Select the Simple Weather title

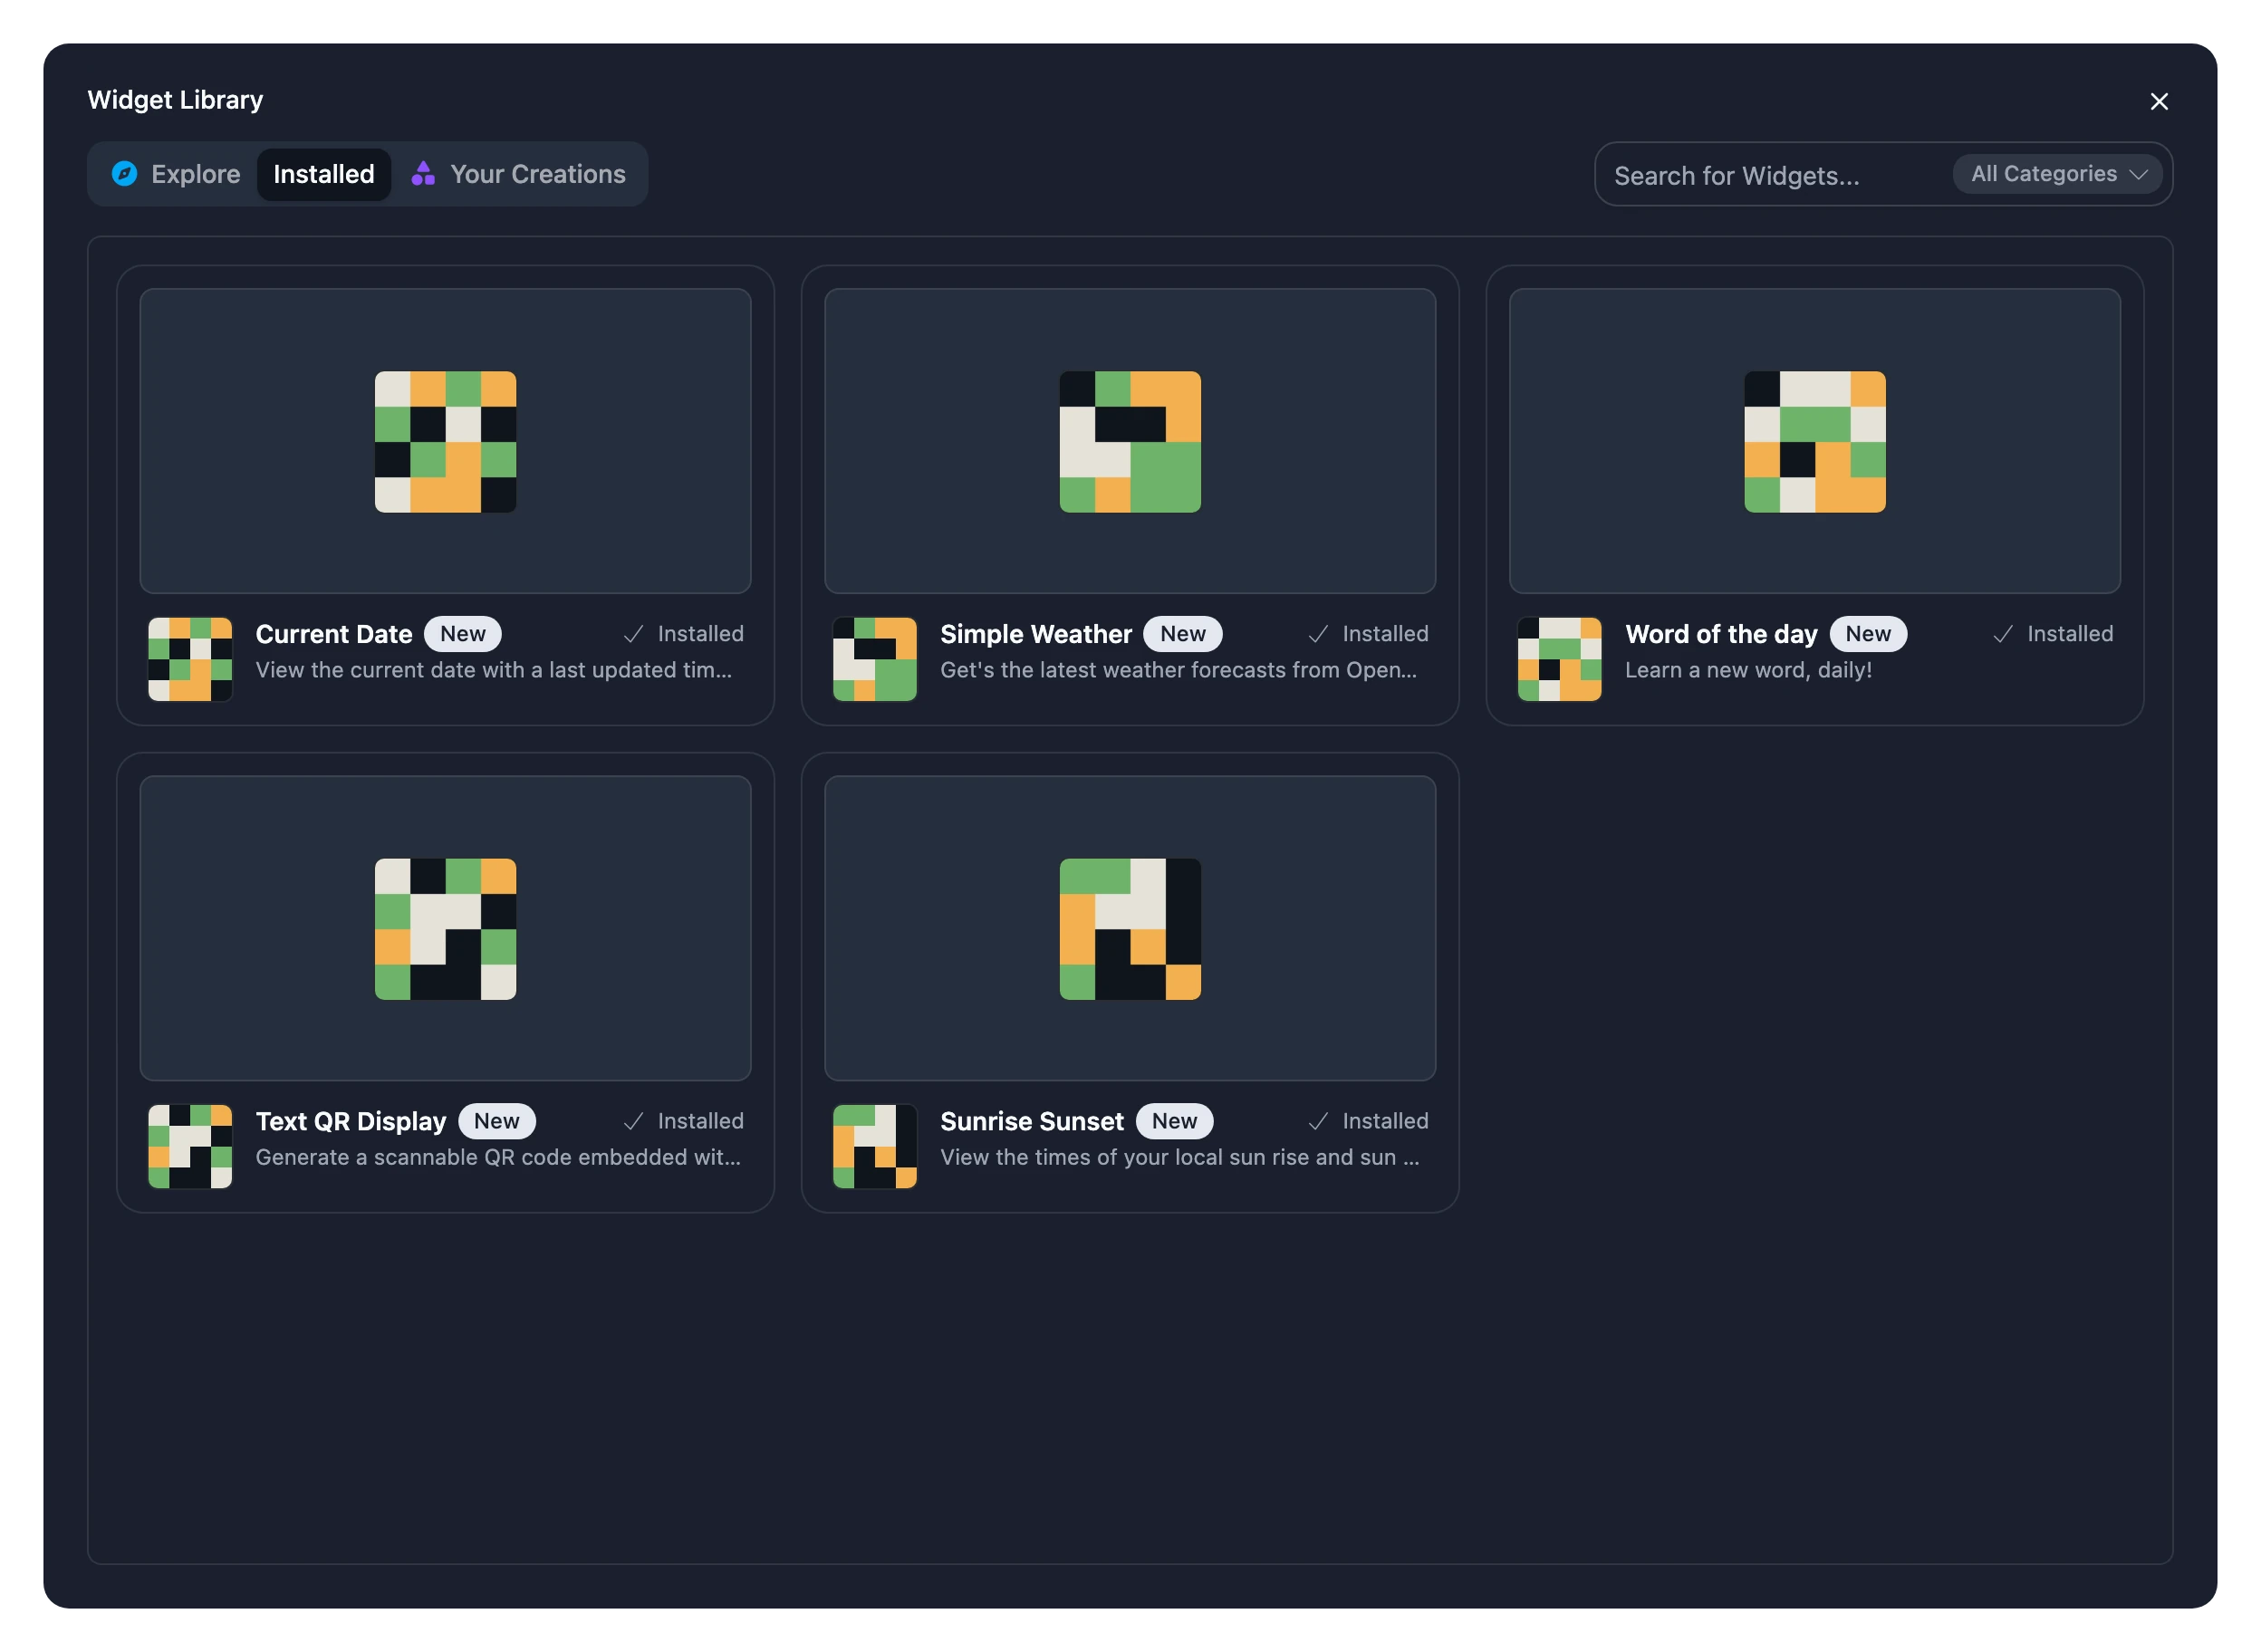[1036, 634]
